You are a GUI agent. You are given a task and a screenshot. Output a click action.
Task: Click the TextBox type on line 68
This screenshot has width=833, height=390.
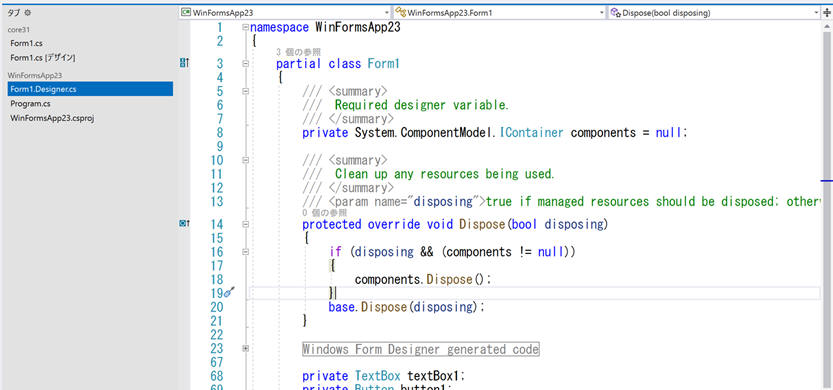pos(377,376)
